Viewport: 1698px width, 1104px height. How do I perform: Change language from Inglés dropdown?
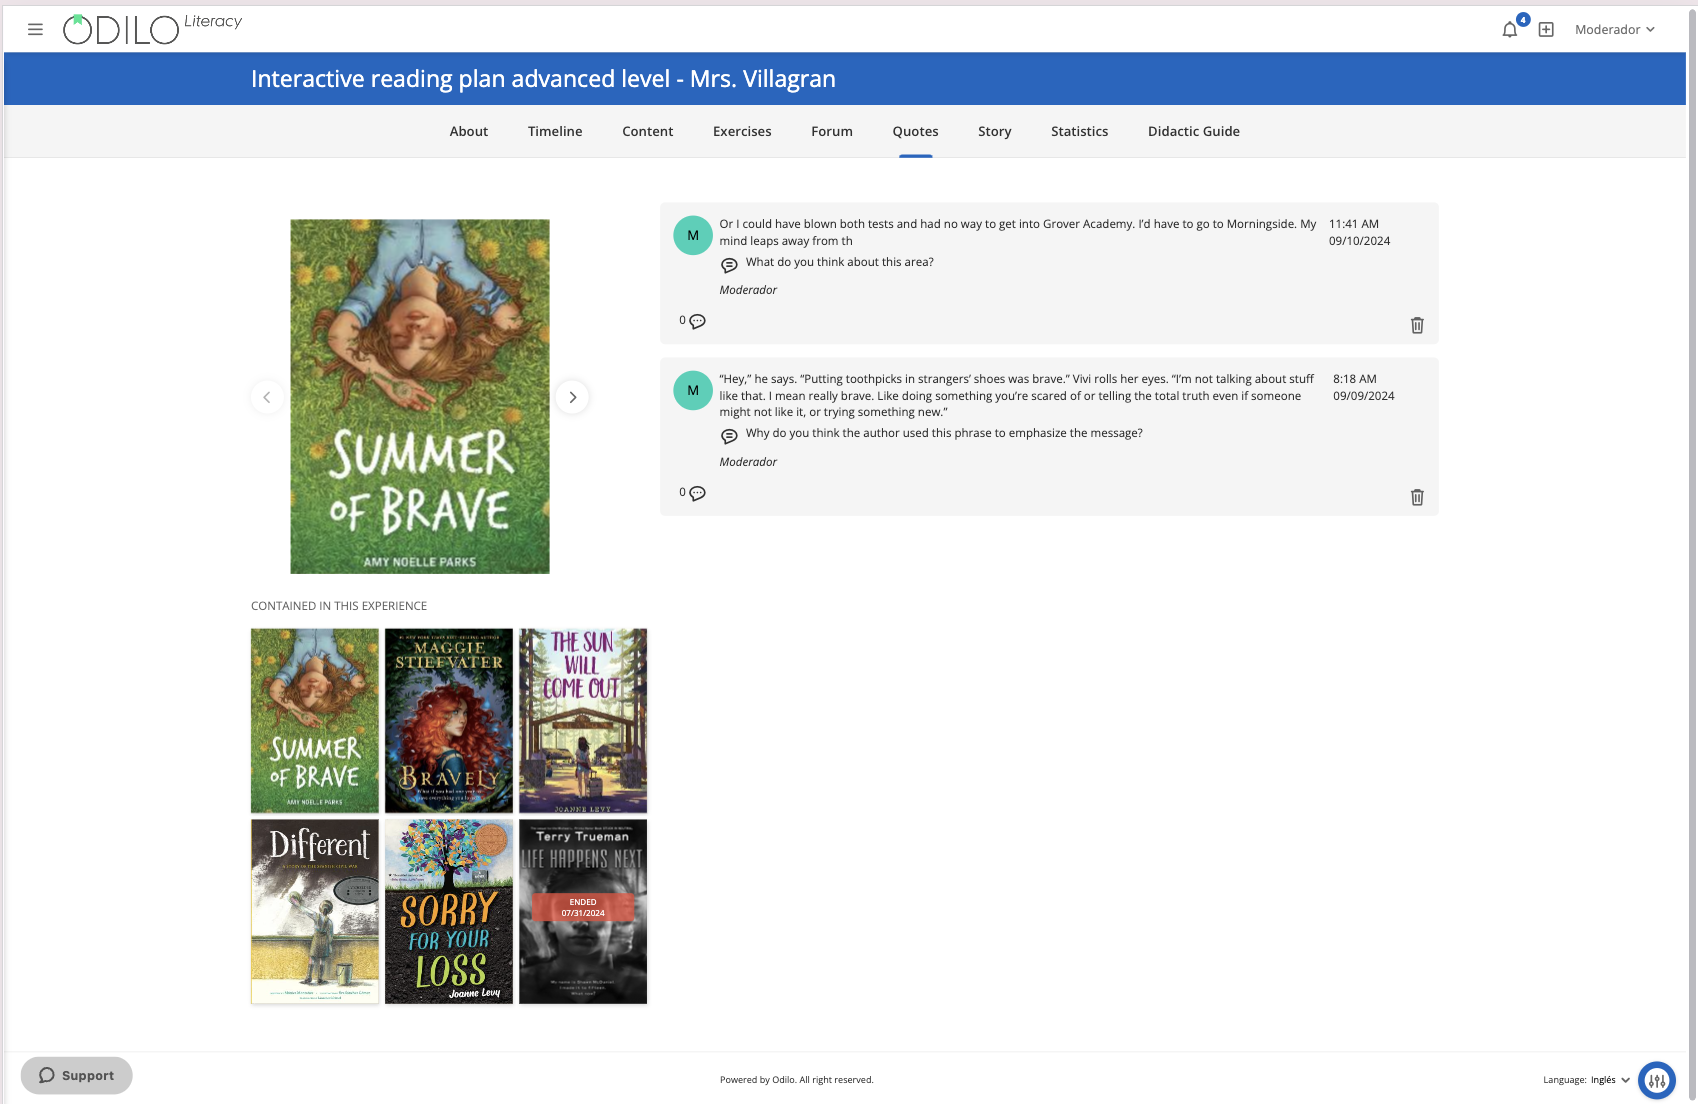tap(1610, 1080)
